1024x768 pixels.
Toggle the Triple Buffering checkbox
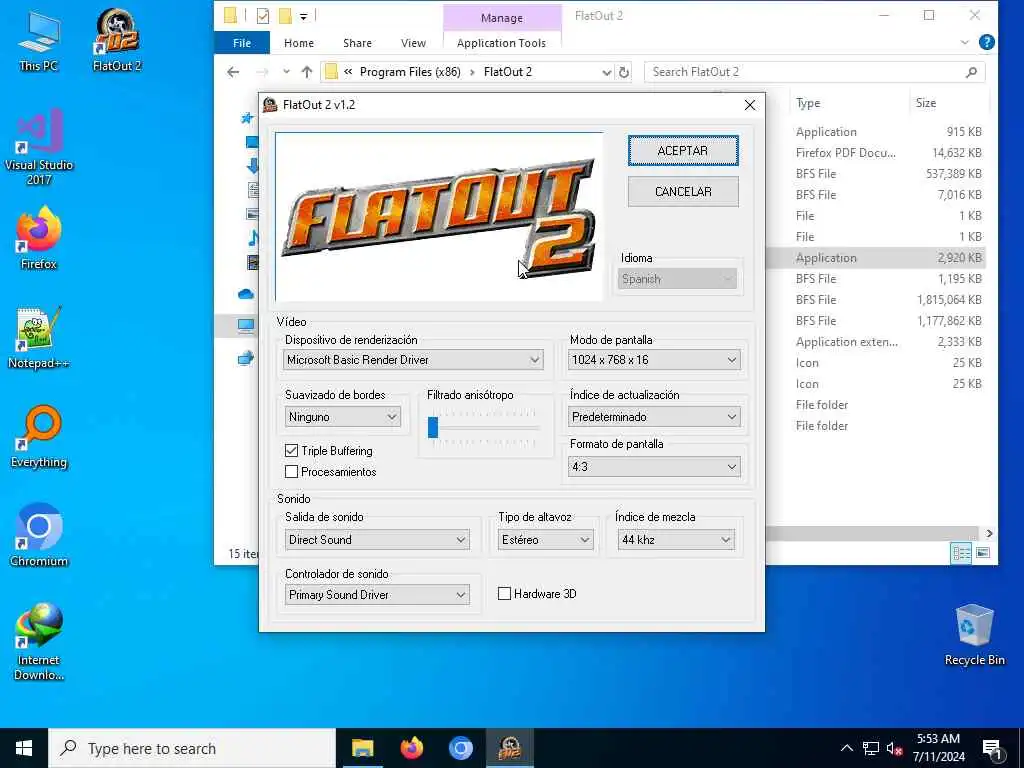(291, 451)
